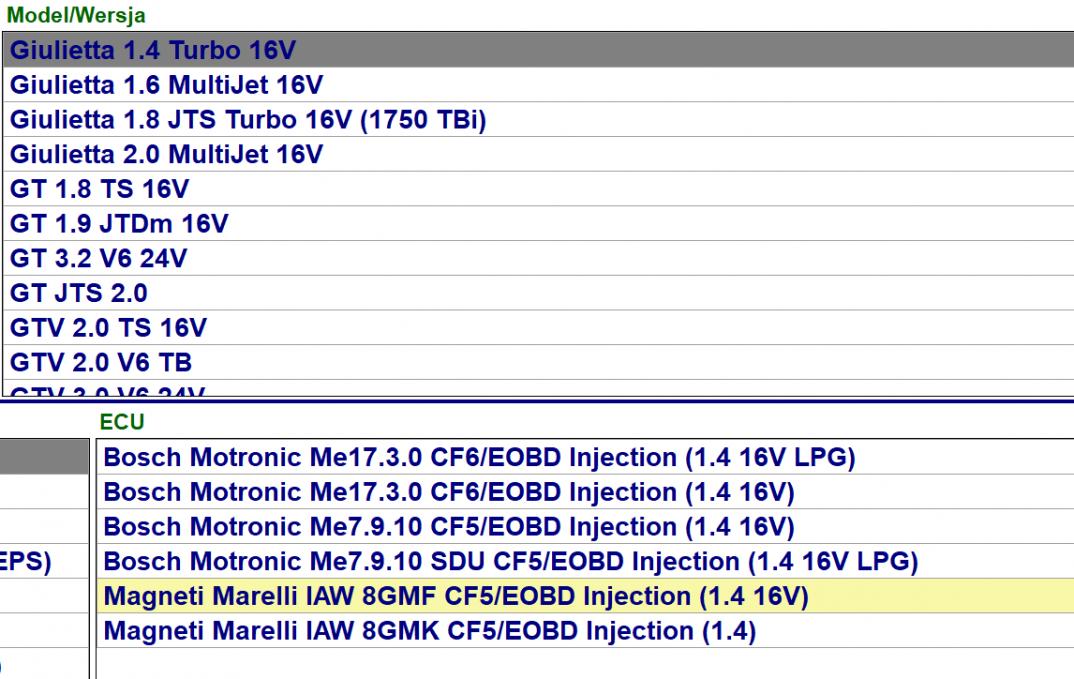
Task: Select Giulietta 1.4 Turbo 16V model
Action: coord(153,50)
